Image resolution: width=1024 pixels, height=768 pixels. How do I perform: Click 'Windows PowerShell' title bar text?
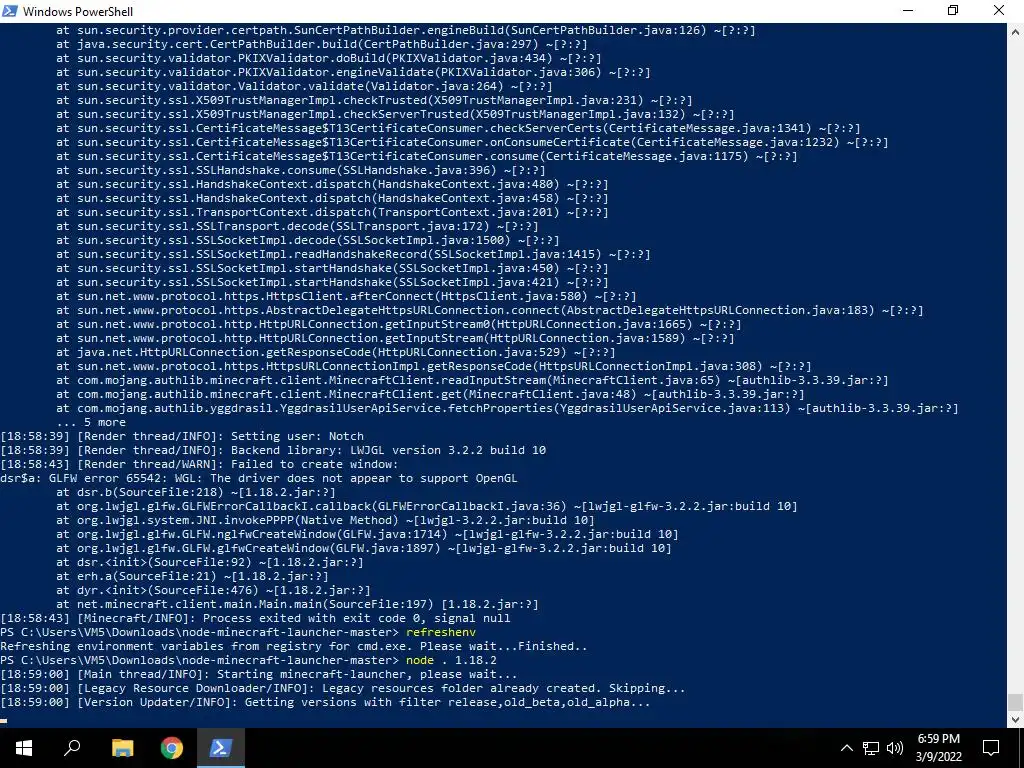(x=78, y=11)
